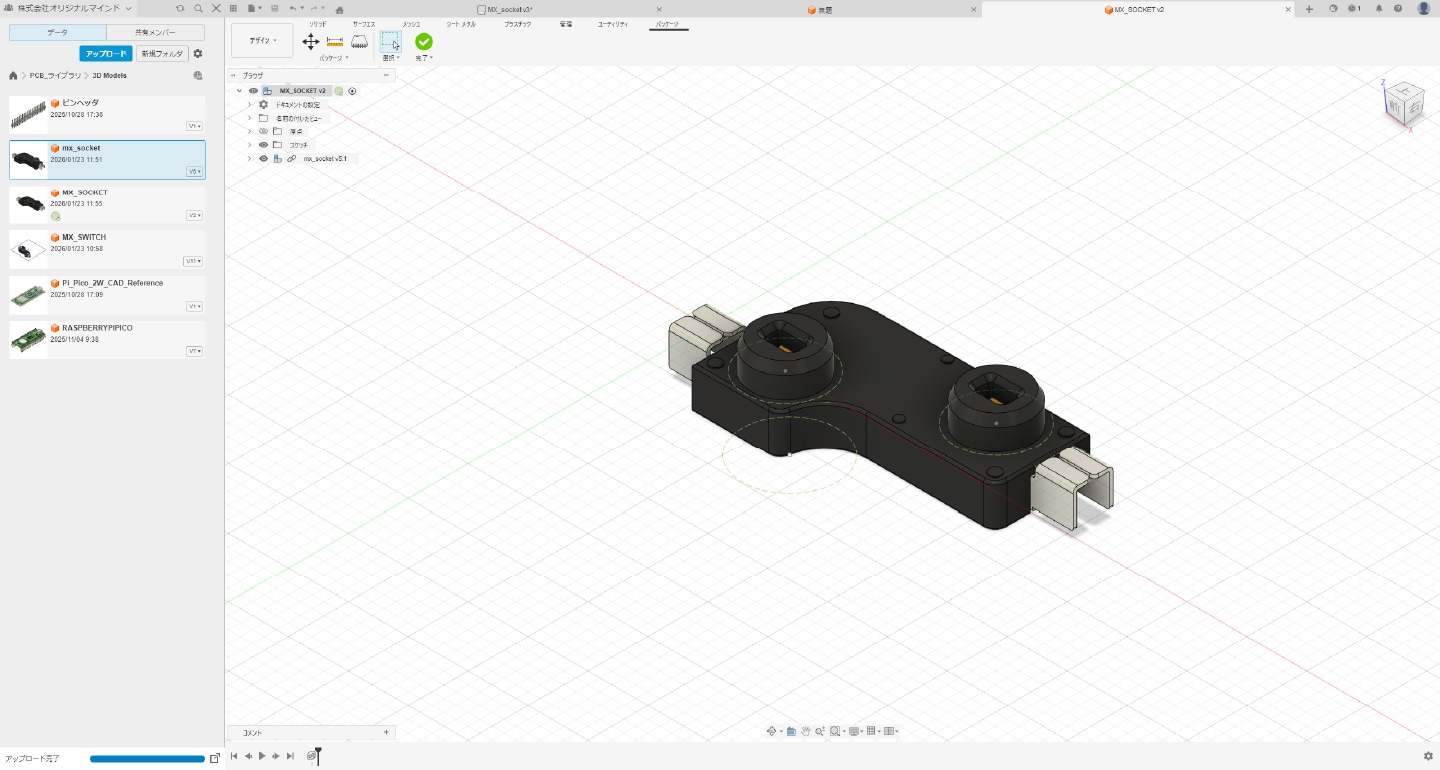Click the package chip generator icon
The width and height of the screenshot is (1440, 770).
(359, 41)
